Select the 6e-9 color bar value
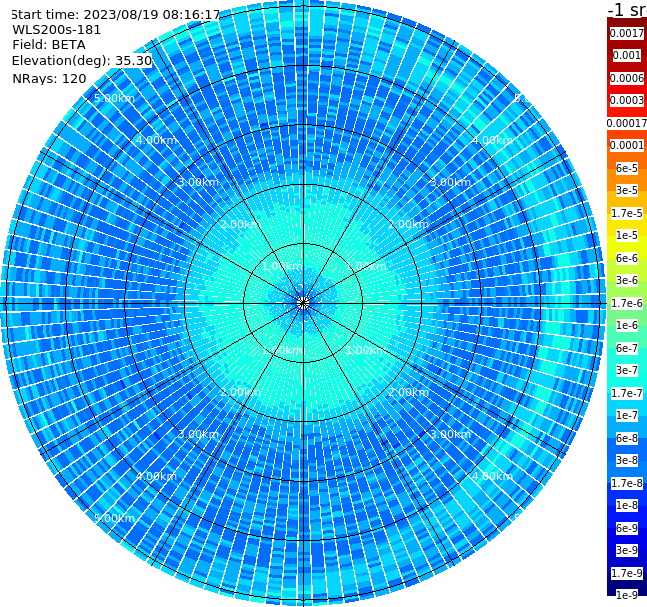 click(627, 528)
